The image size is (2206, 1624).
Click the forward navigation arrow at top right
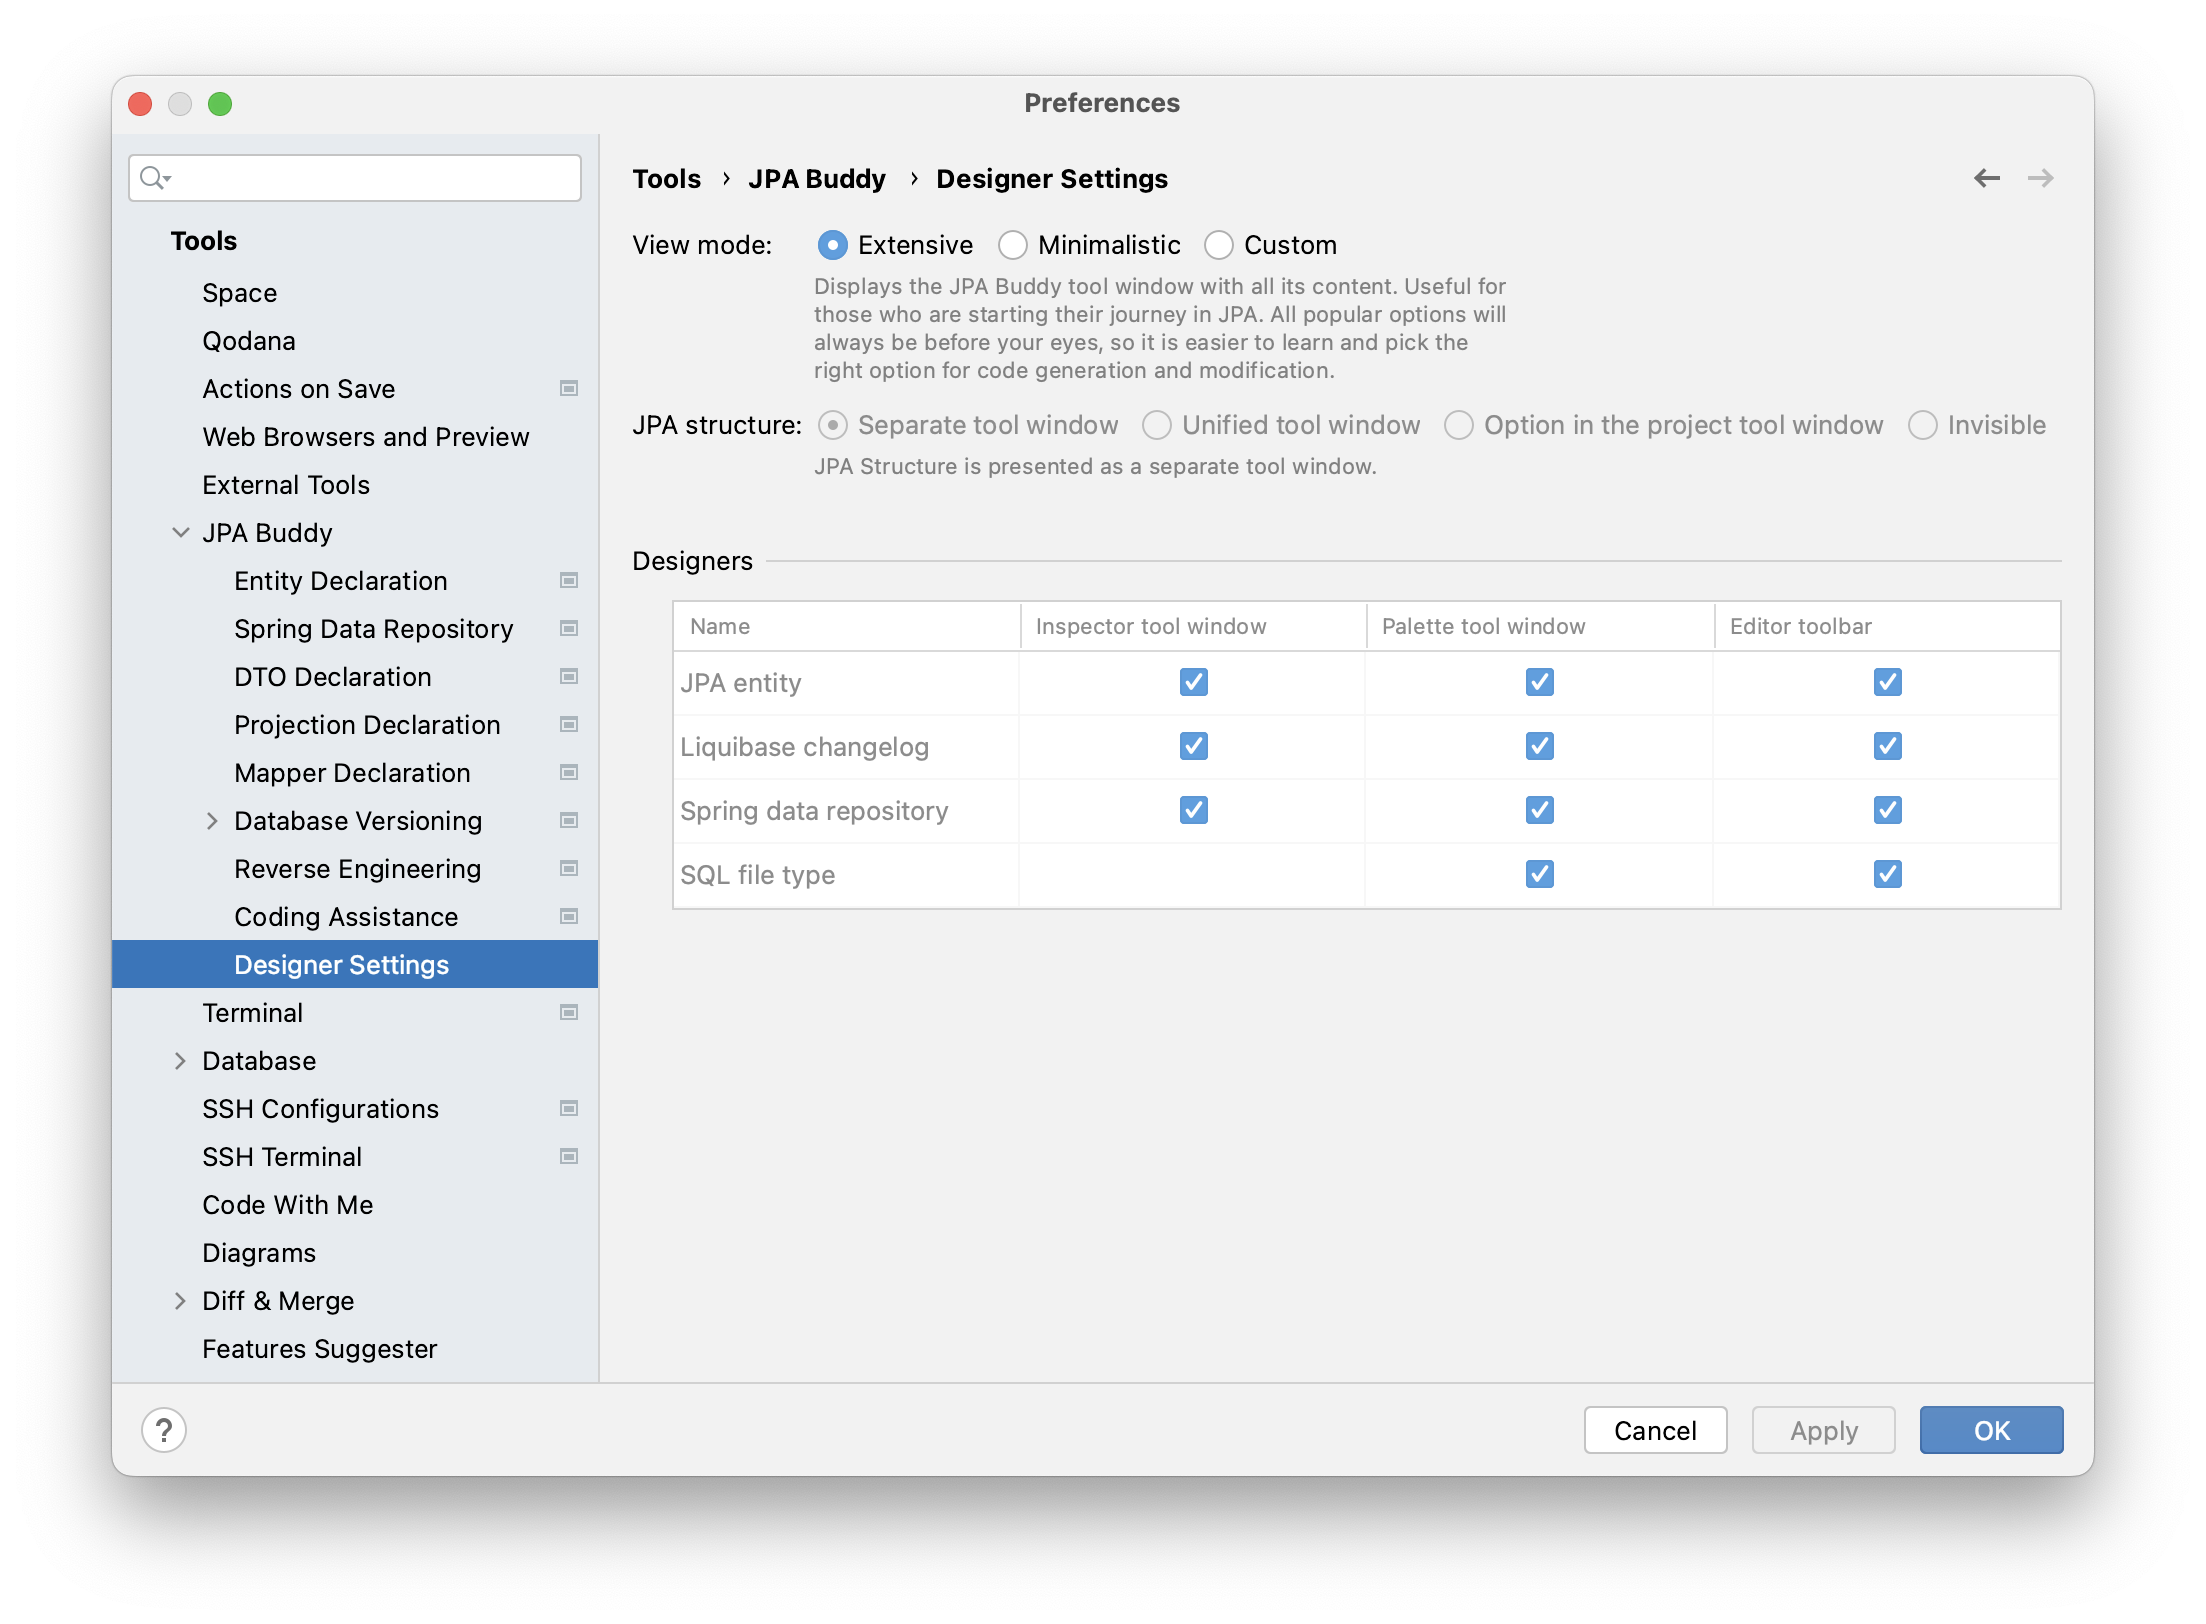(2042, 178)
